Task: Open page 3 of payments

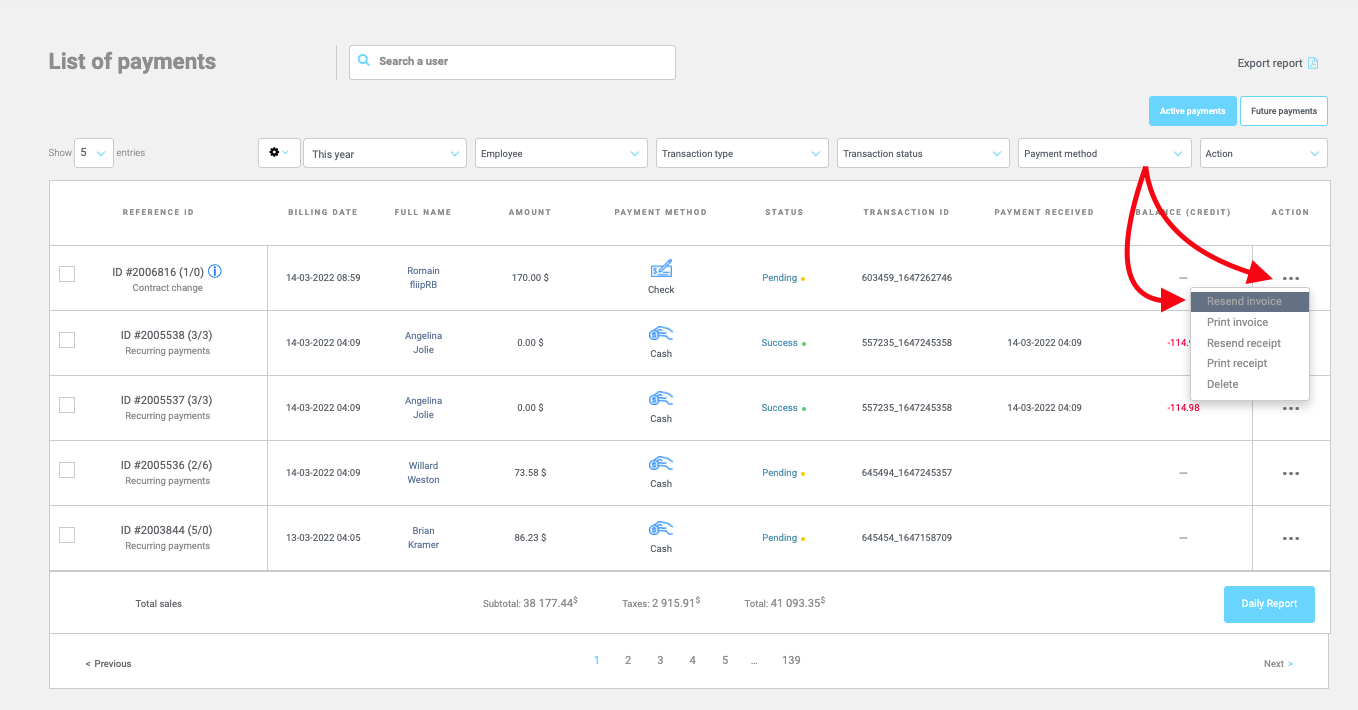Action: [x=660, y=660]
